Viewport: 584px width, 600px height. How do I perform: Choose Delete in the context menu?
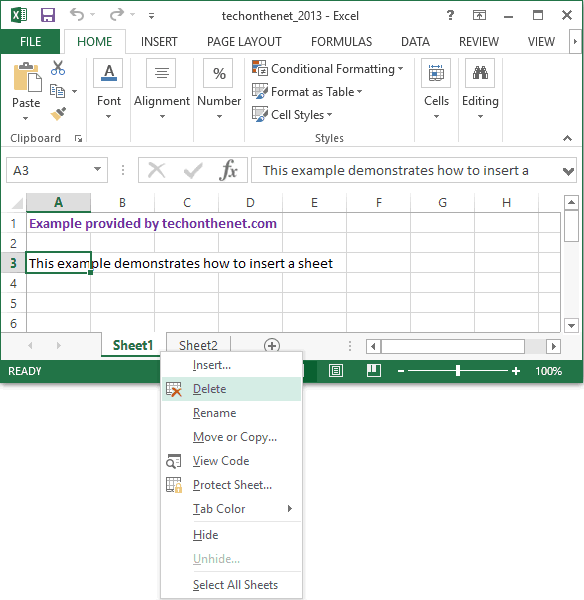tap(231, 389)
